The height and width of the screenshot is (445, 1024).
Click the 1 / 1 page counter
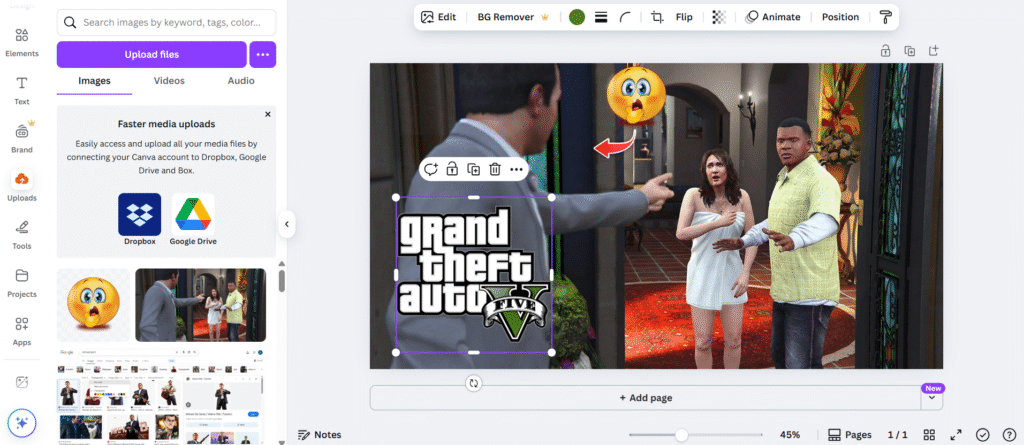[898, 435]
